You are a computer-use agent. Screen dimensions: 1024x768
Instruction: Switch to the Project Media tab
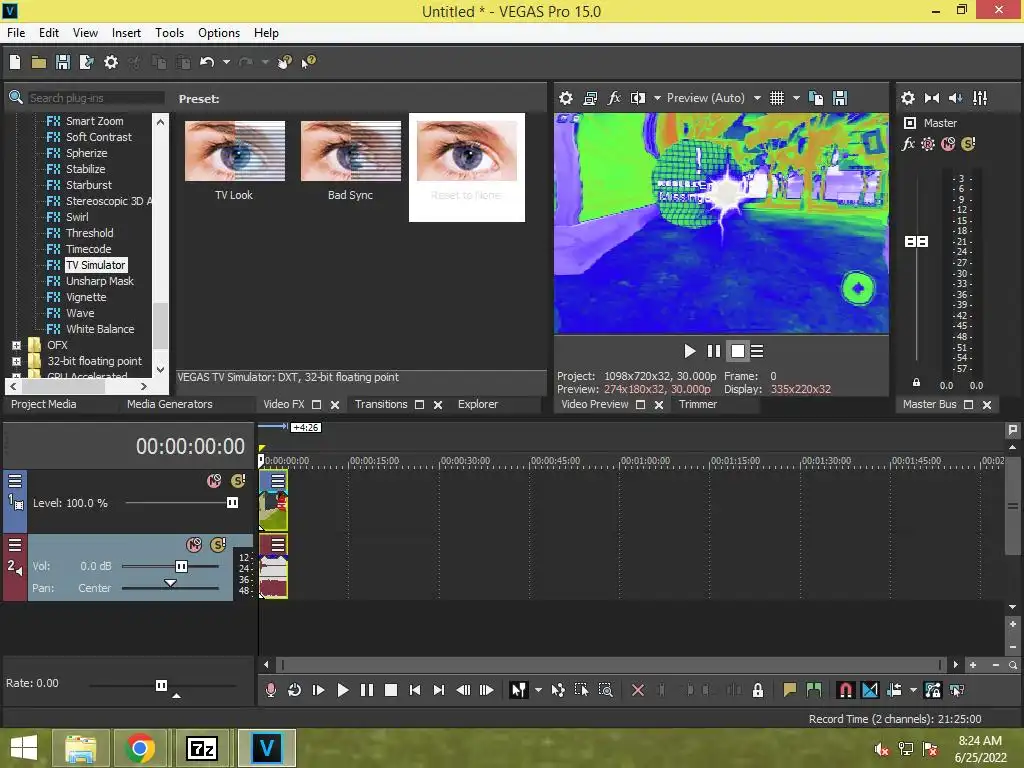(44, 404)
